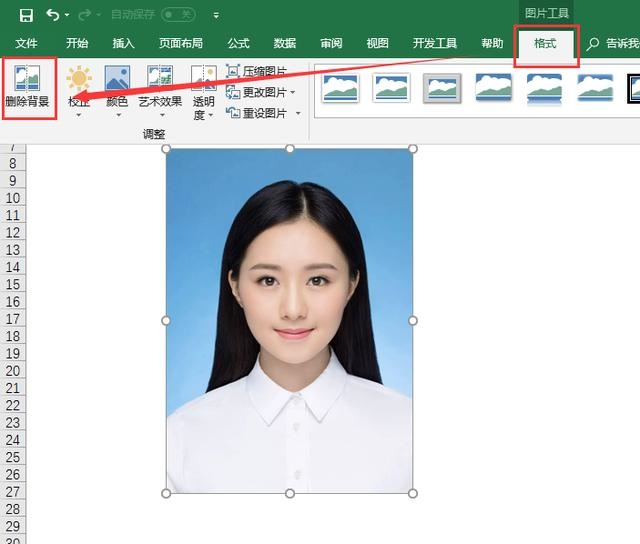Viewport: 640px width, 544px height.
Task: Open the 颜色 color options
Action: click(x=117, y=89)
